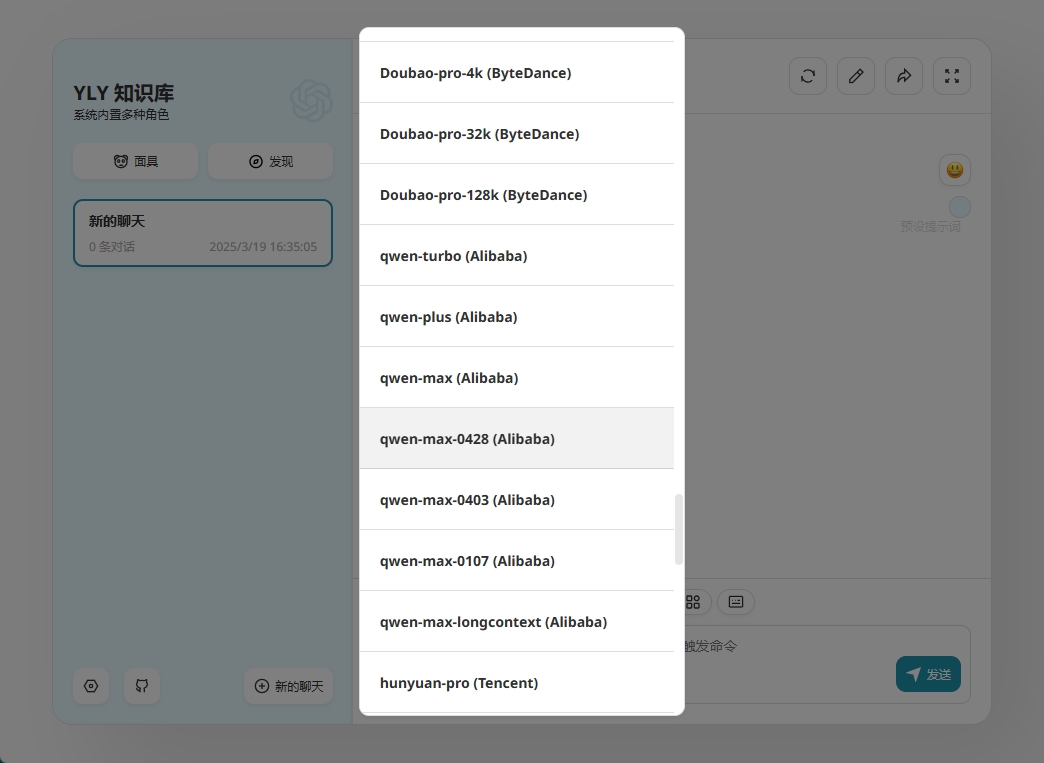Open settings via the hexagon gear icon
Image resolution: width=1044 pixels, height=763 pixels.
91,686
